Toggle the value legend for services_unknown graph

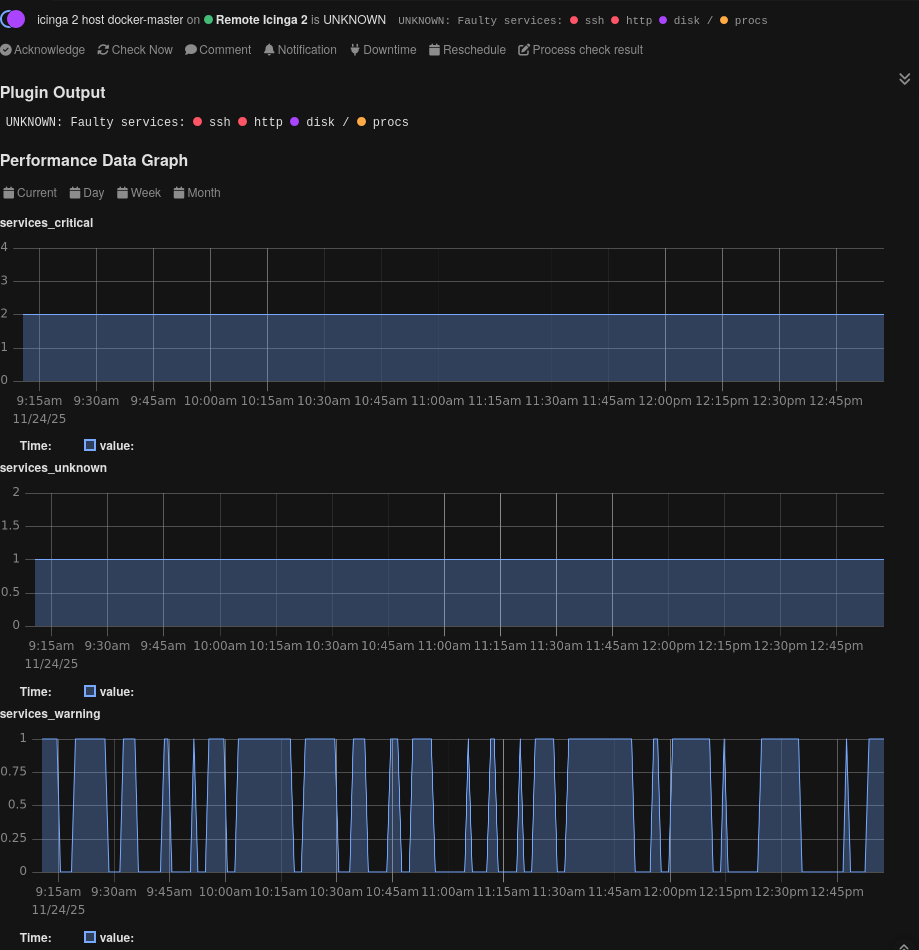click(x=89, y=691)
